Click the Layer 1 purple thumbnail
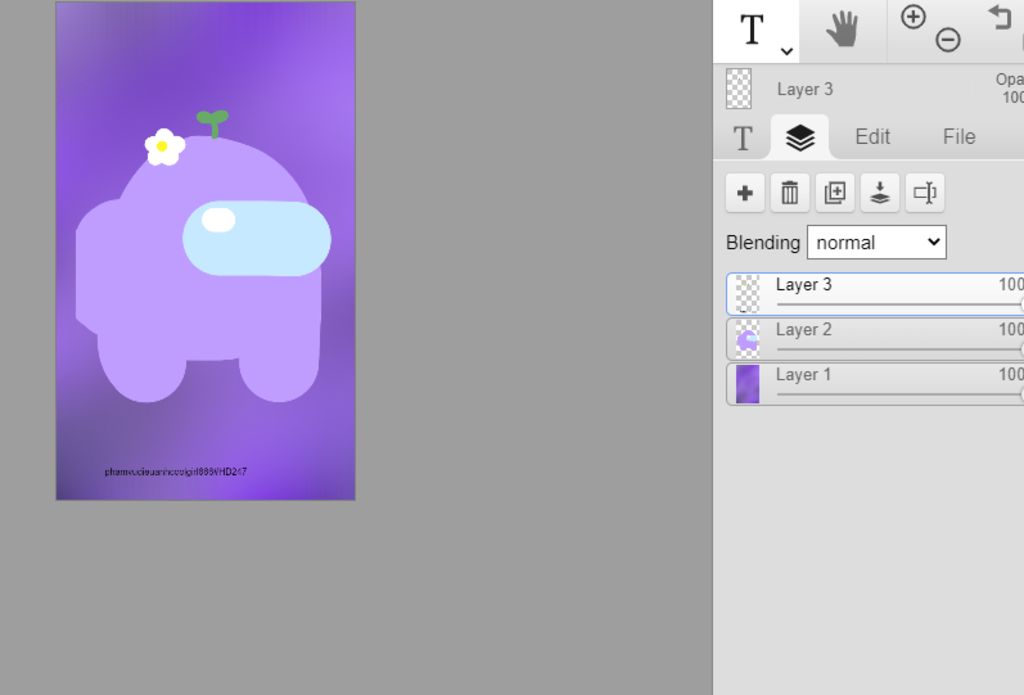This screenshot has width=1024, height=695. click(748, 384)
